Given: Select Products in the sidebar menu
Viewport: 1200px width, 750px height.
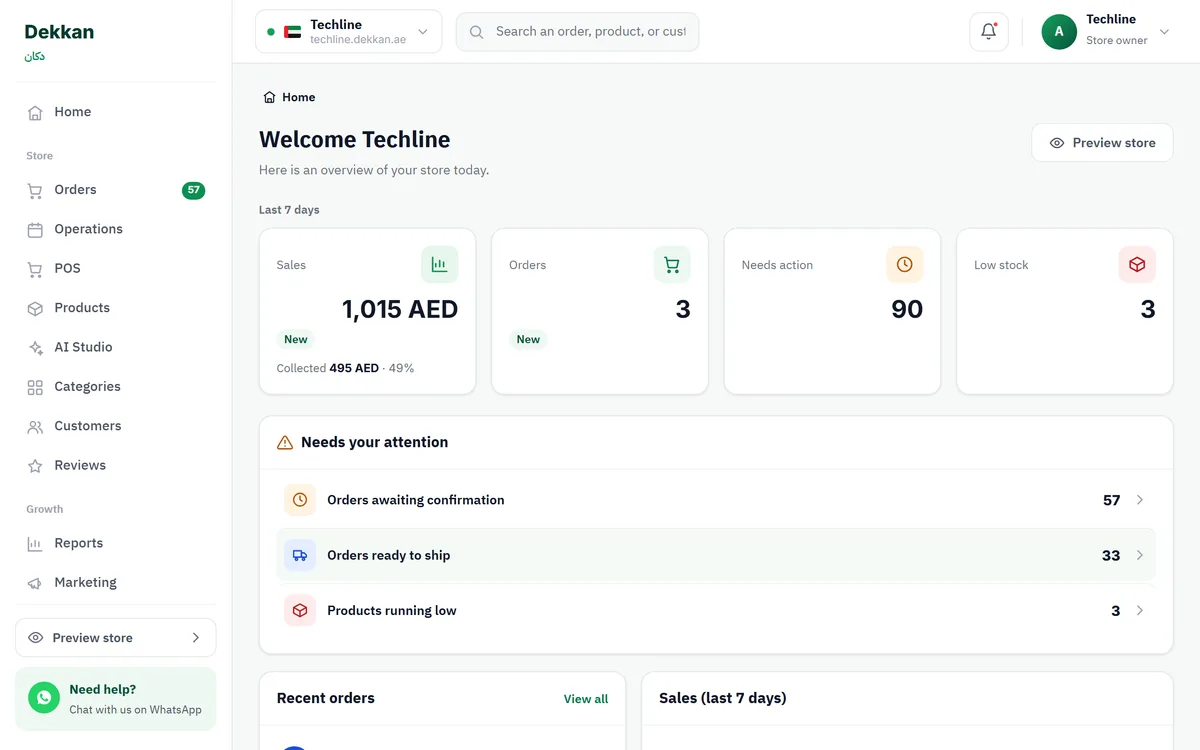Looking at the screenshot, I should click(116, 308).
